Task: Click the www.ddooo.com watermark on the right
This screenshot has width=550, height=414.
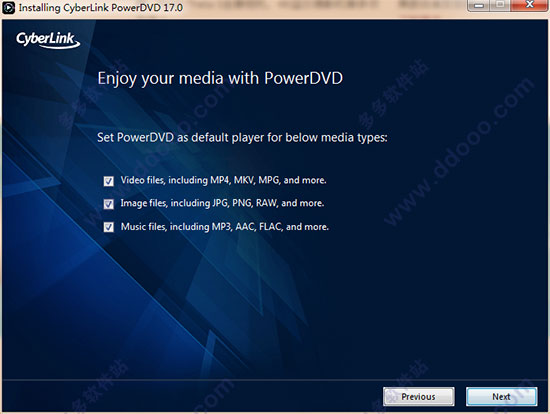Action: pyautogui.click(x=460, y=152)
